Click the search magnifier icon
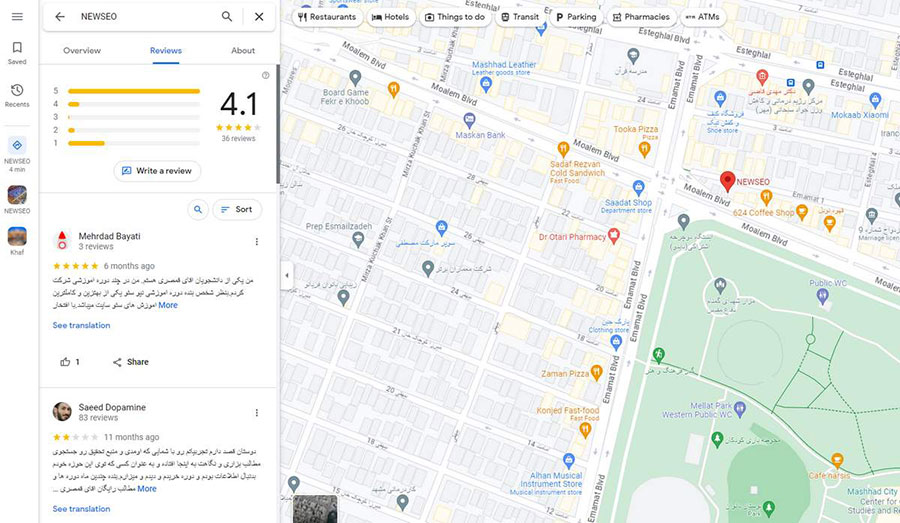 (x=227, y=17)
